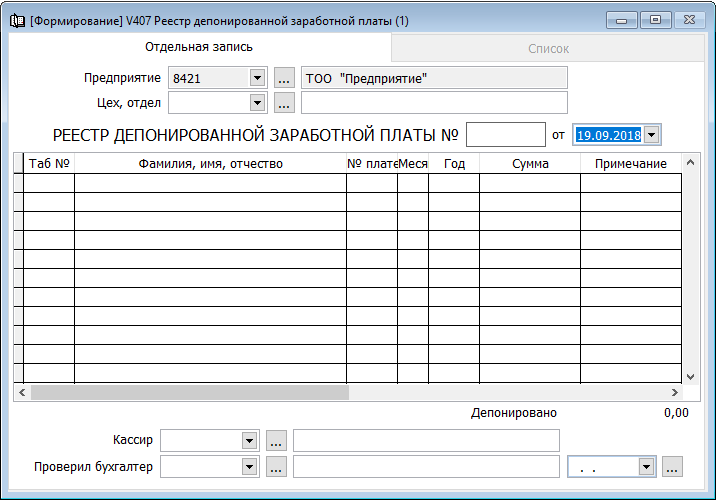Open lookup button next to Цех, отдел
719x501 pixels.
[284, 102]
